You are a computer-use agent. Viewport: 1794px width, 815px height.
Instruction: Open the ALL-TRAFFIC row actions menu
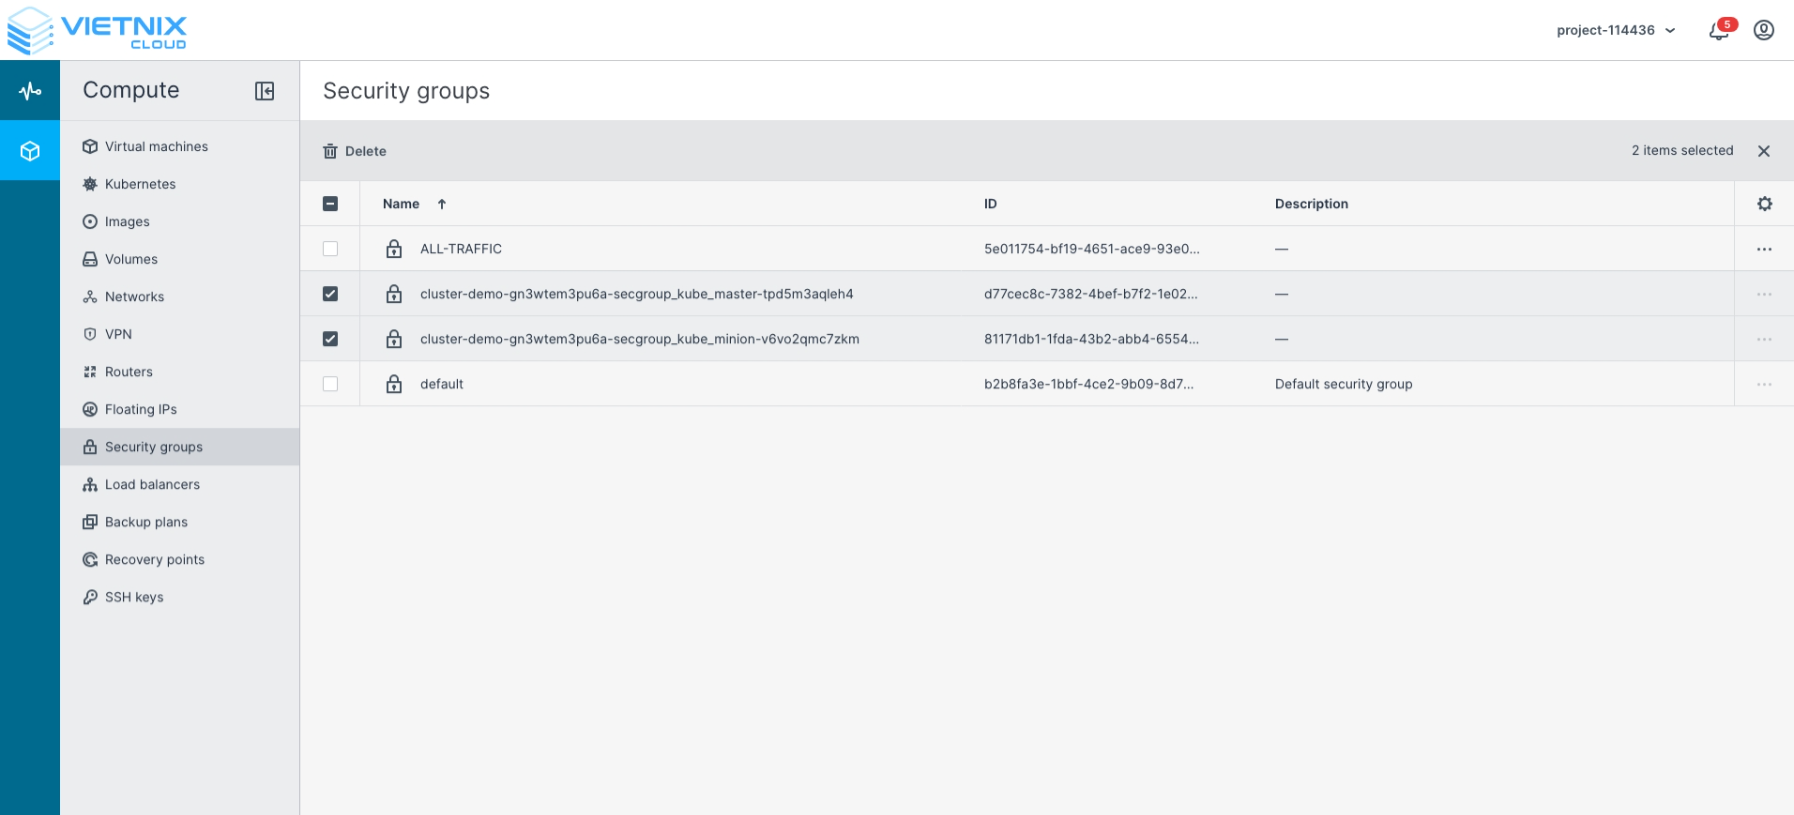click(x=1764, y=249)
